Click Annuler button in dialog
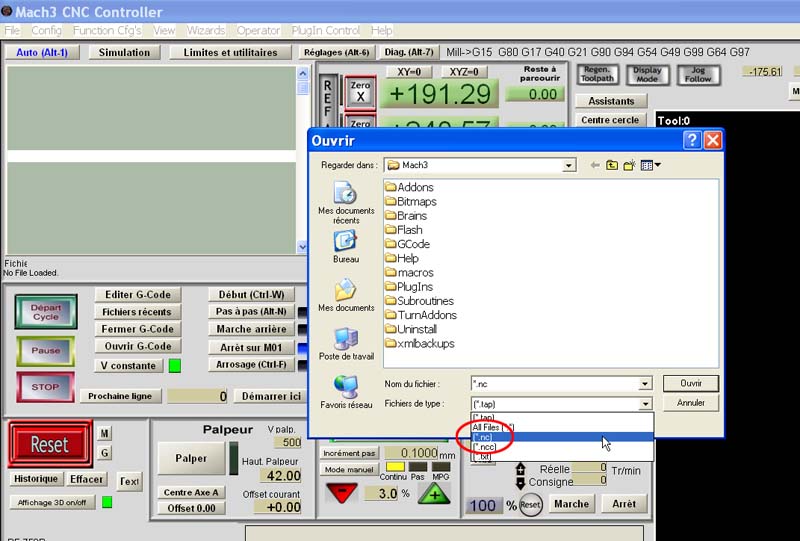The width and height of the screenshot is (800, 541). 691,403
